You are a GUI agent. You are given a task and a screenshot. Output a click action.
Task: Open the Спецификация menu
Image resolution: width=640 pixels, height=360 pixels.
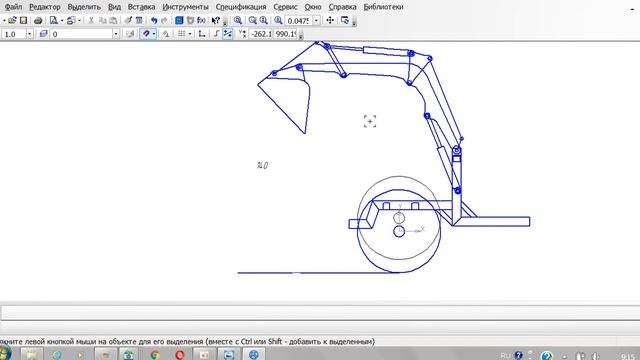[241, 7]
